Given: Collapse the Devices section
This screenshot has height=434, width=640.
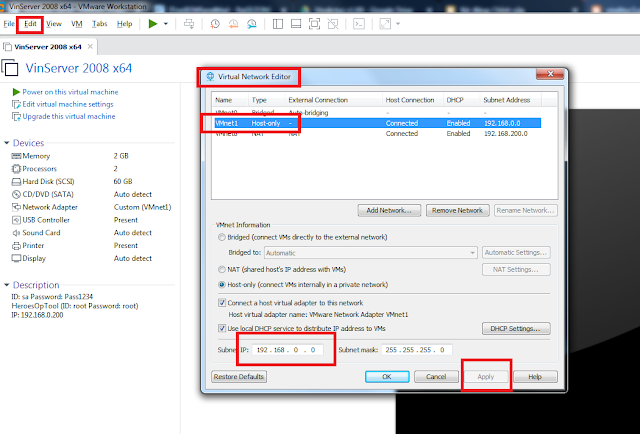Looking at the screenshot, I should coord(7,143).
